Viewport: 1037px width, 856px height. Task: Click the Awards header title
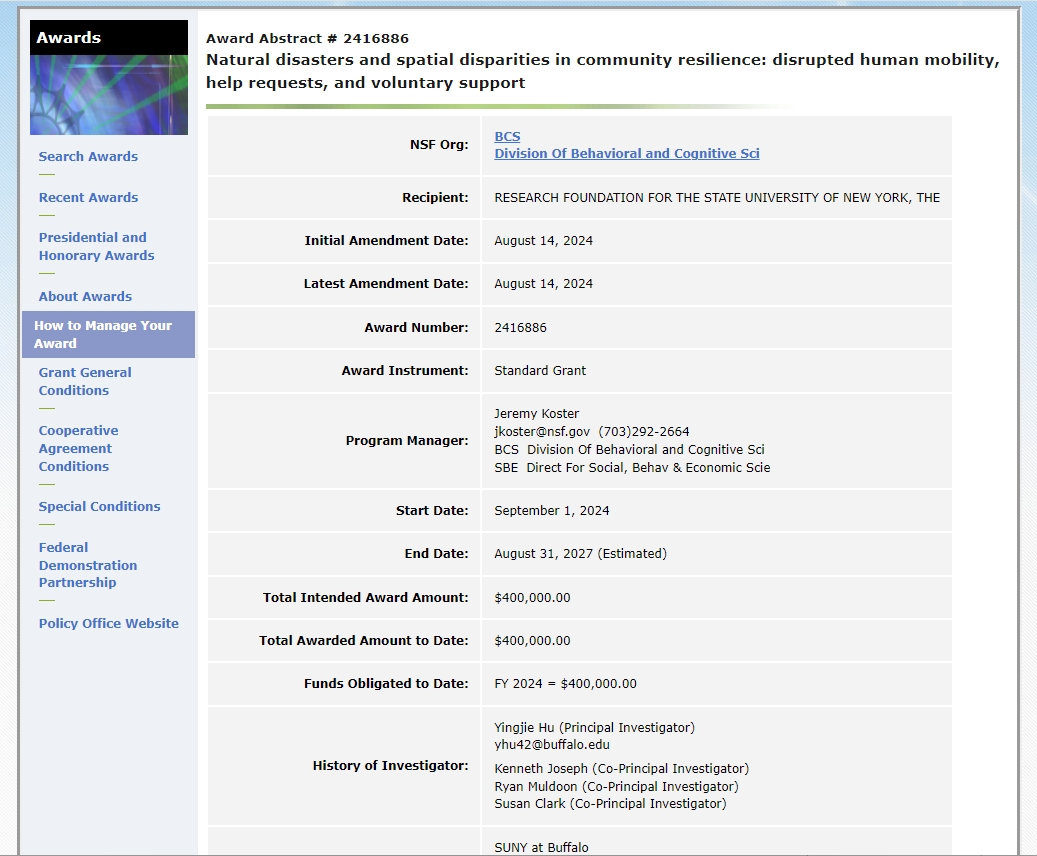[x=69, y=38]
